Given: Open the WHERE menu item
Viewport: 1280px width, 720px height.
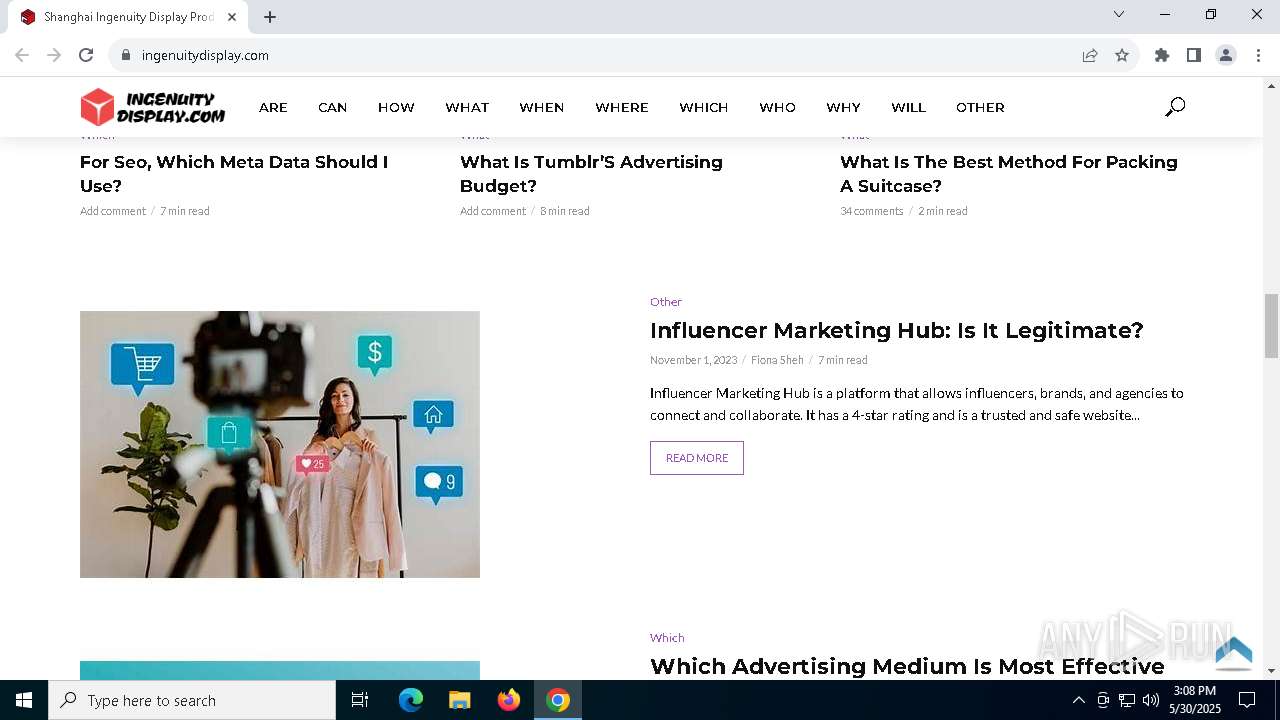Looking at the screenshot, I should click(x=622, y=107).
